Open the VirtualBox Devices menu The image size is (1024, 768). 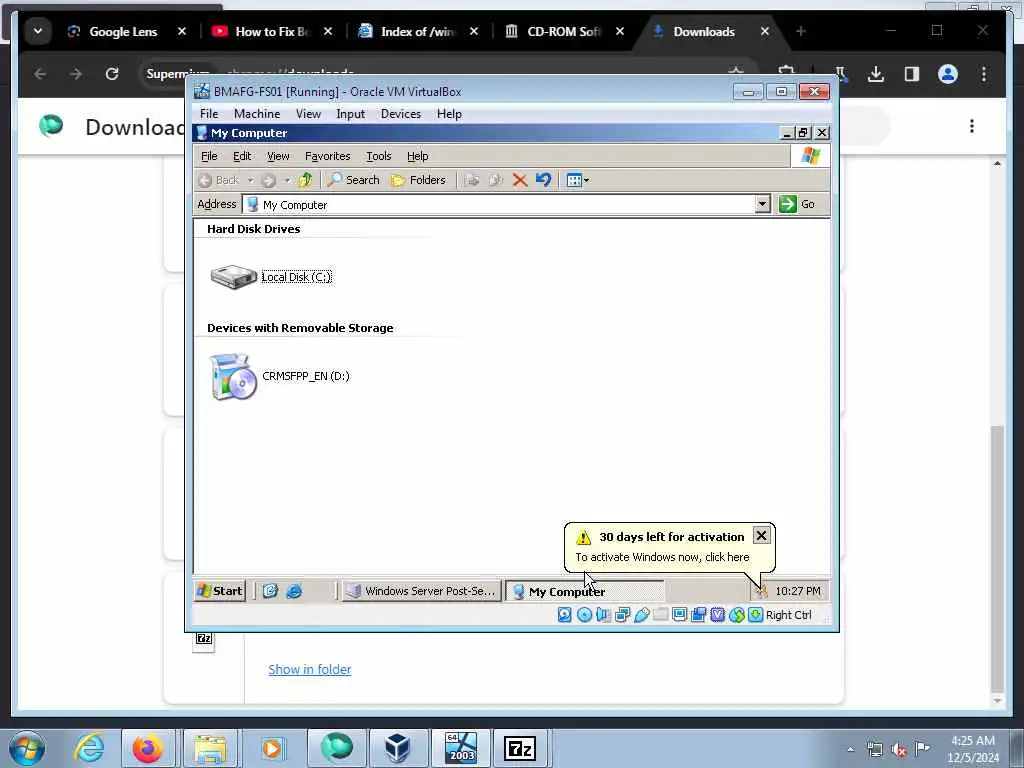(400, 114)
